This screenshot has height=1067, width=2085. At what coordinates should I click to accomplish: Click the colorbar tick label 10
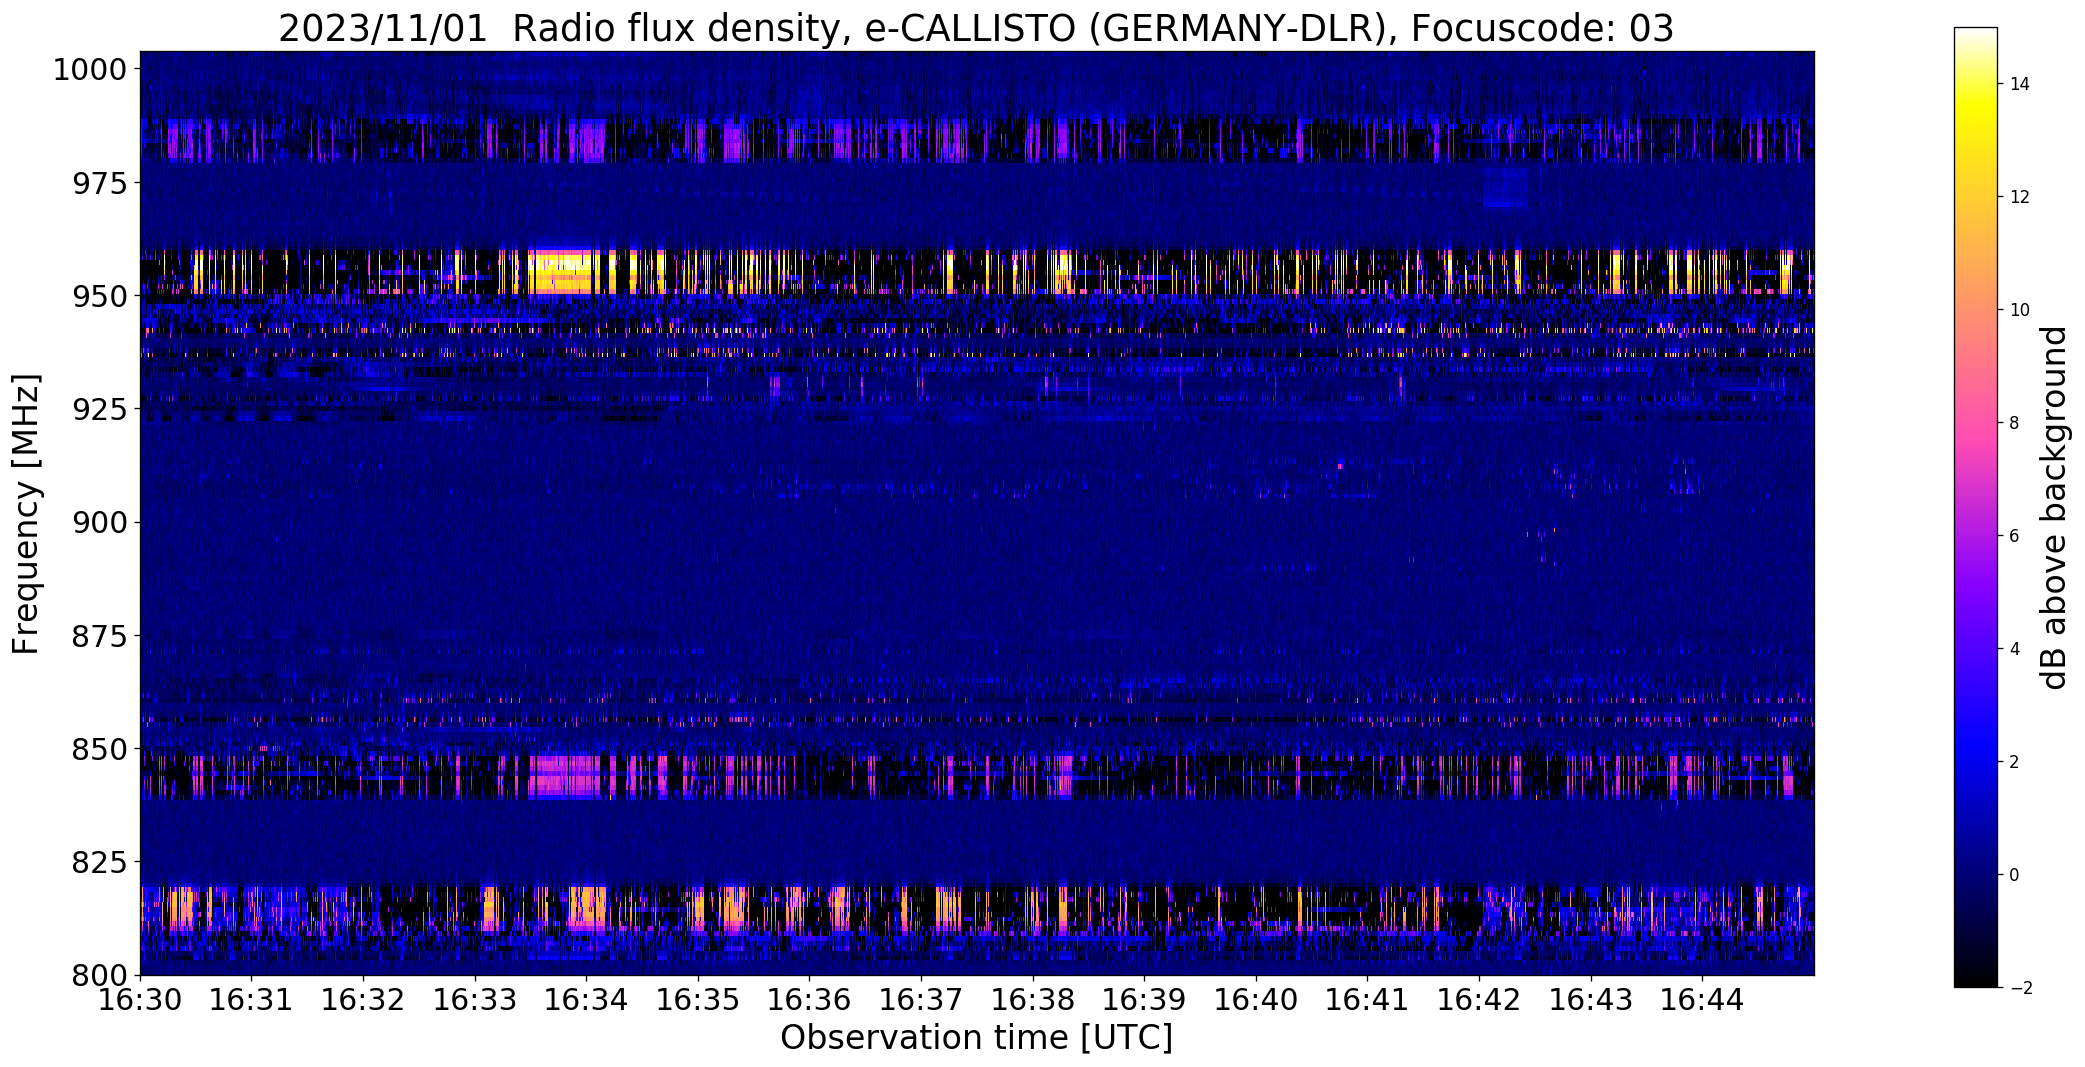[2020, 310]
